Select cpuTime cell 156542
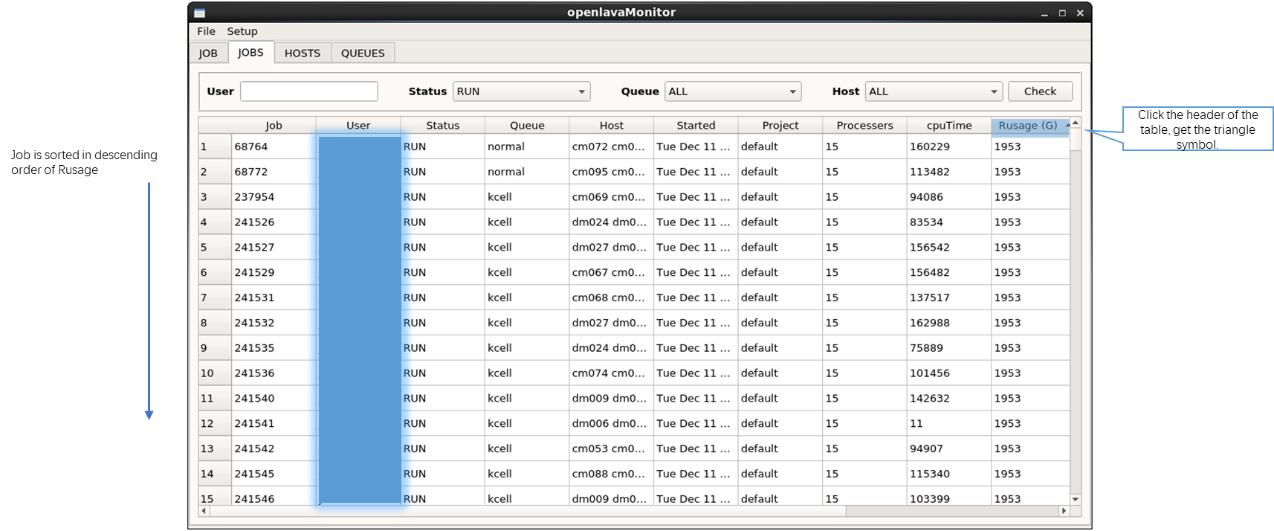 (949, 247)
